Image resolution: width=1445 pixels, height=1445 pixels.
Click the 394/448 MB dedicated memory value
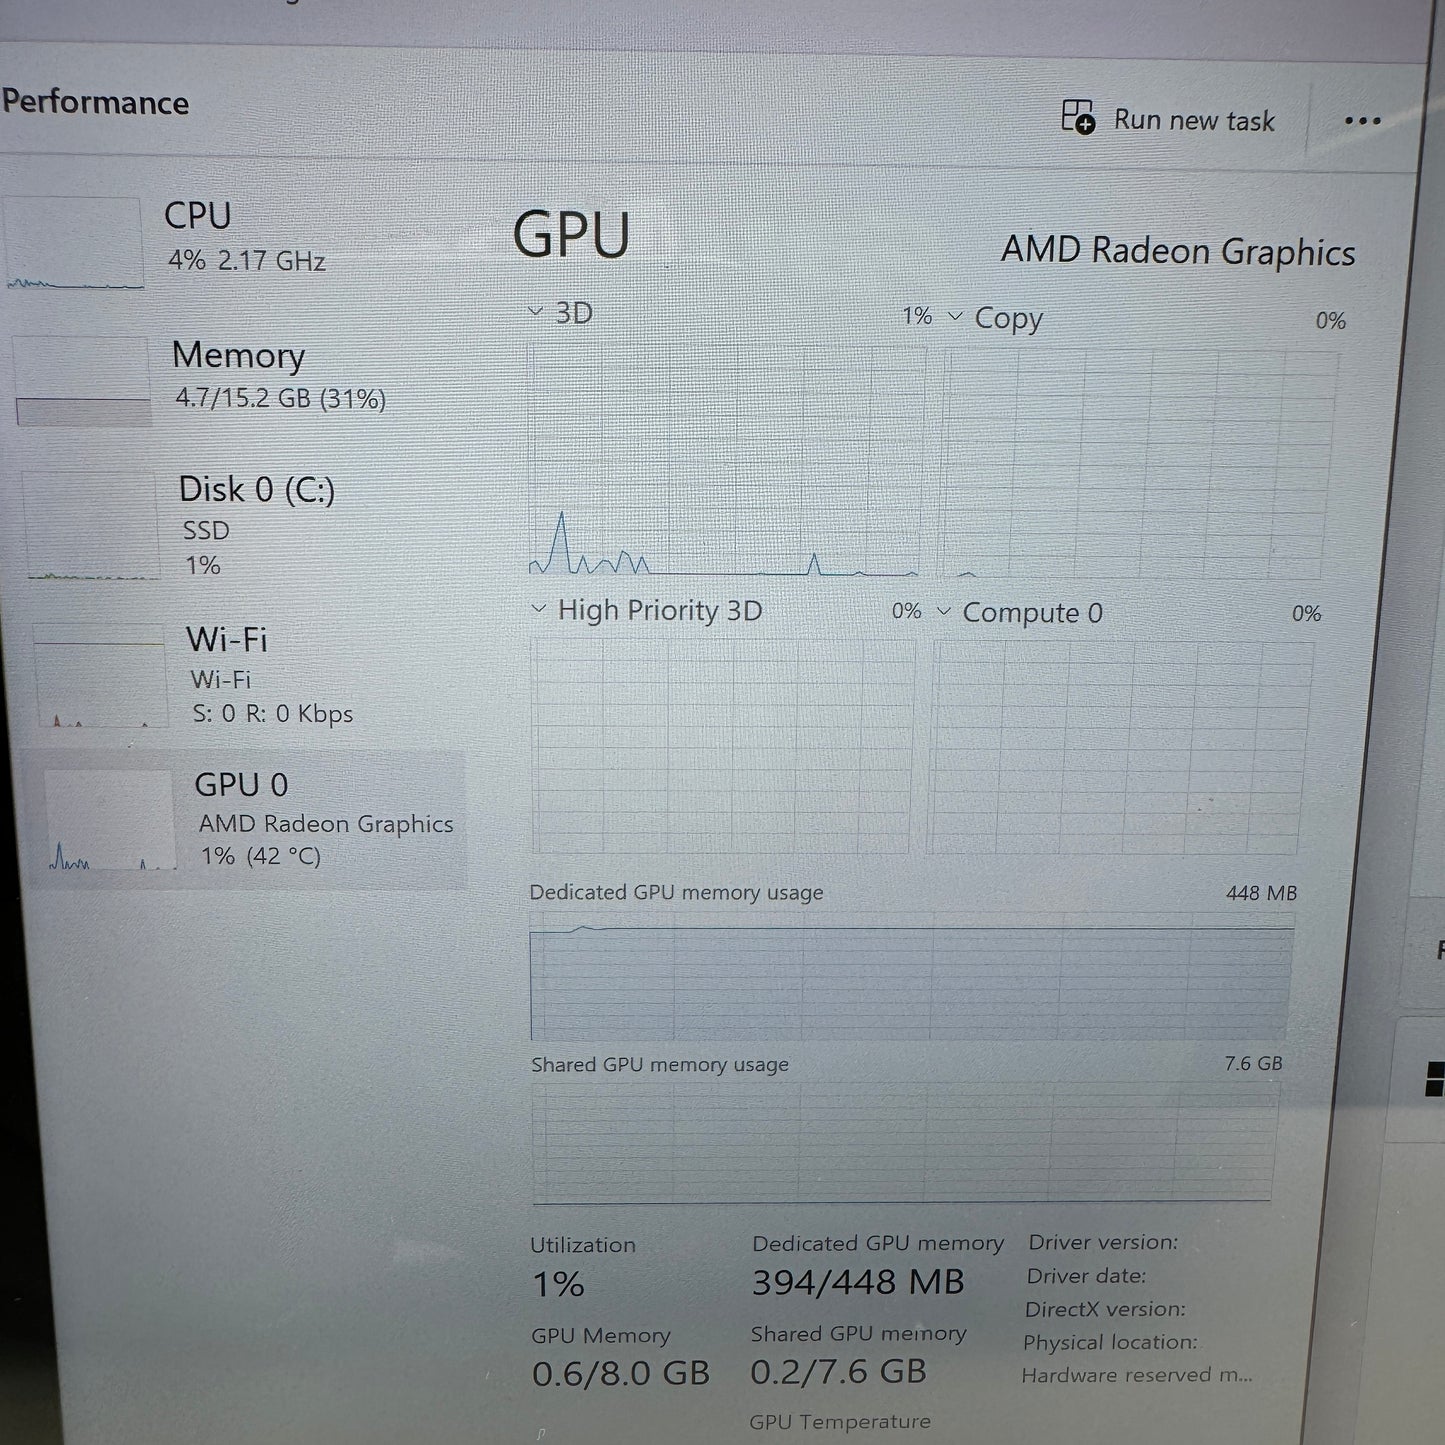click(857, 1282)
